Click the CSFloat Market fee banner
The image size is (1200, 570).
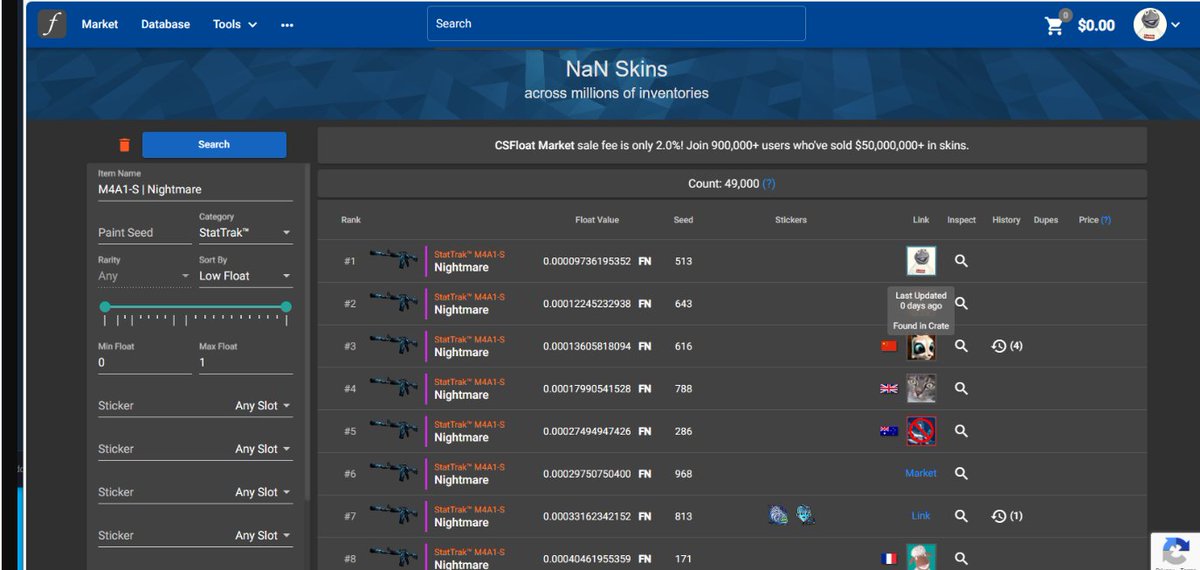pyautogui.click(x=732, y=145)
